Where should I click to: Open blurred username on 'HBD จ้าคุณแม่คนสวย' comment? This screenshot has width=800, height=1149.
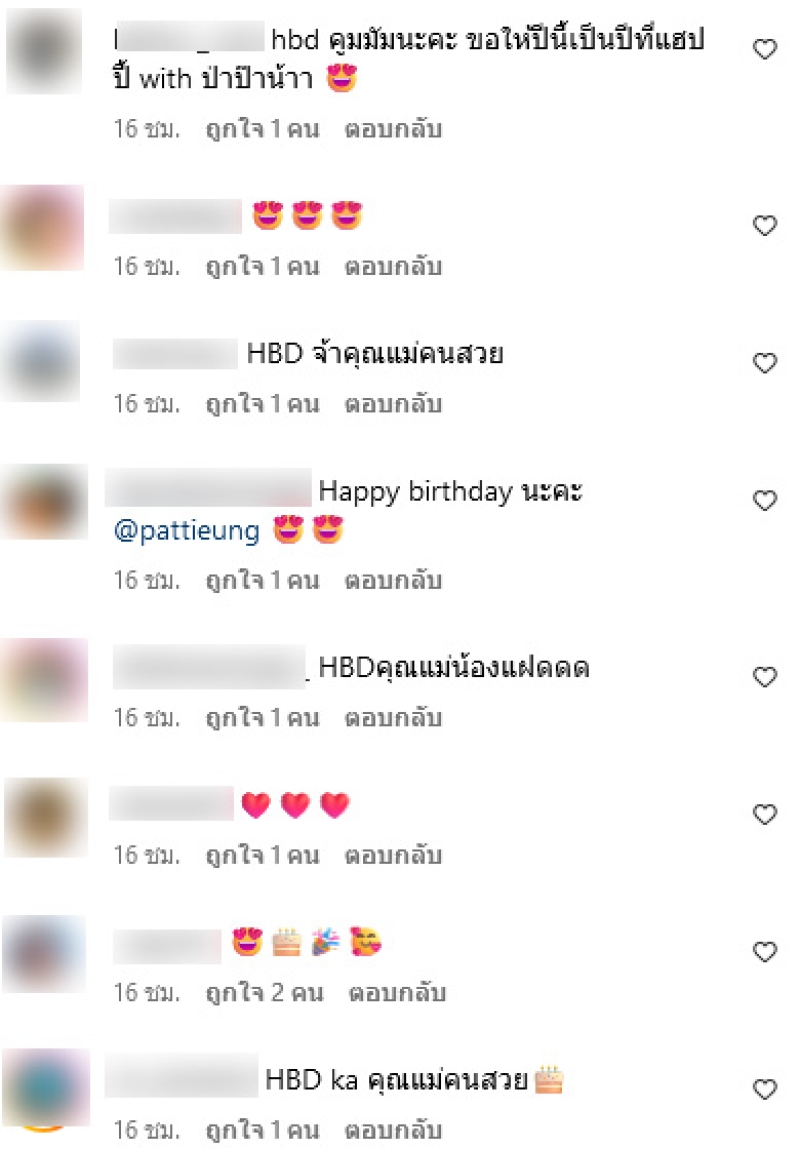click(x=175, y=354)
